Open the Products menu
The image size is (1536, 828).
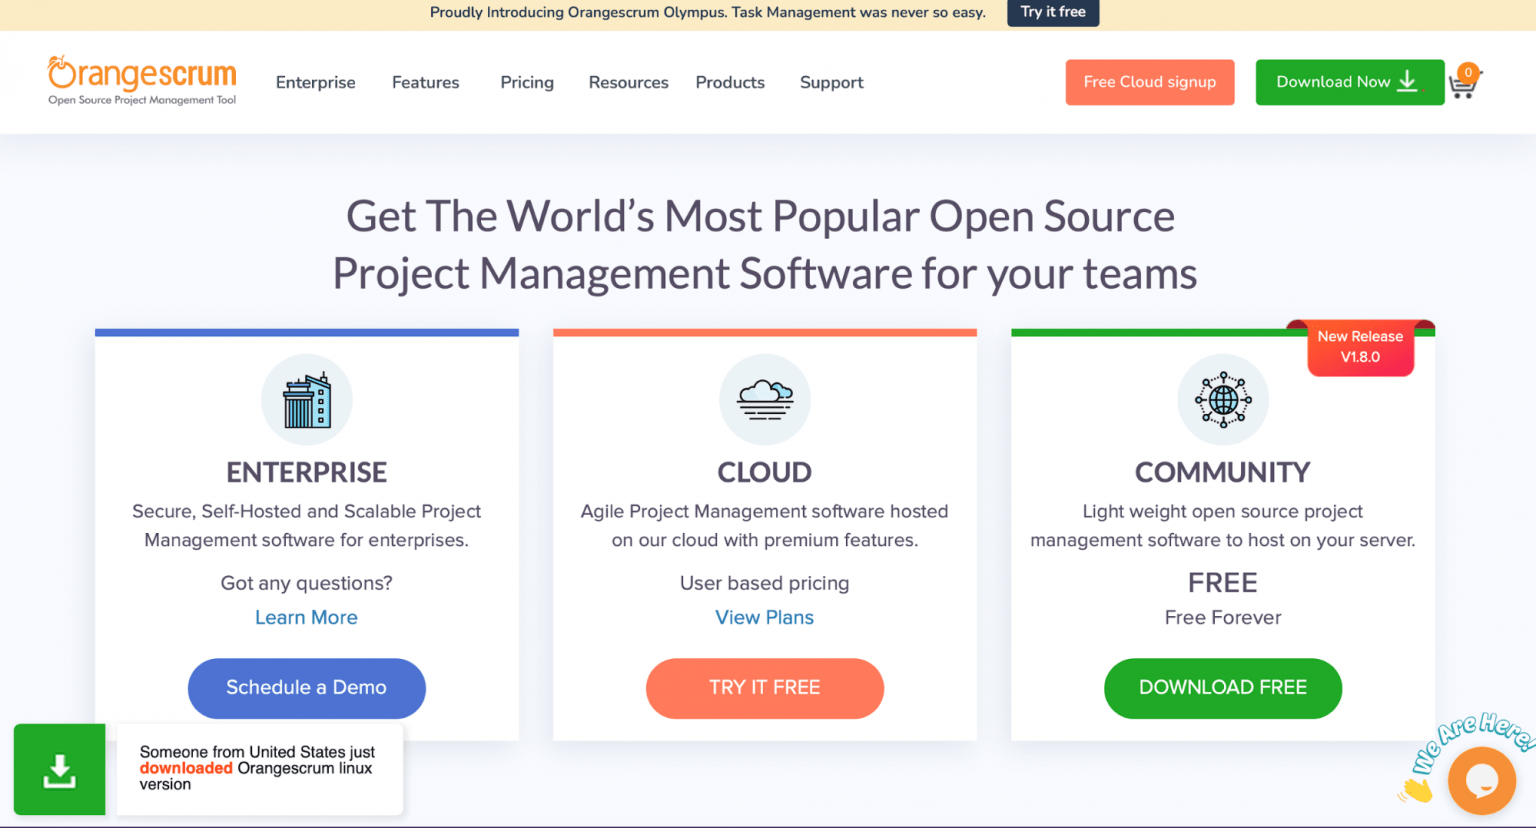pos(729,82)
